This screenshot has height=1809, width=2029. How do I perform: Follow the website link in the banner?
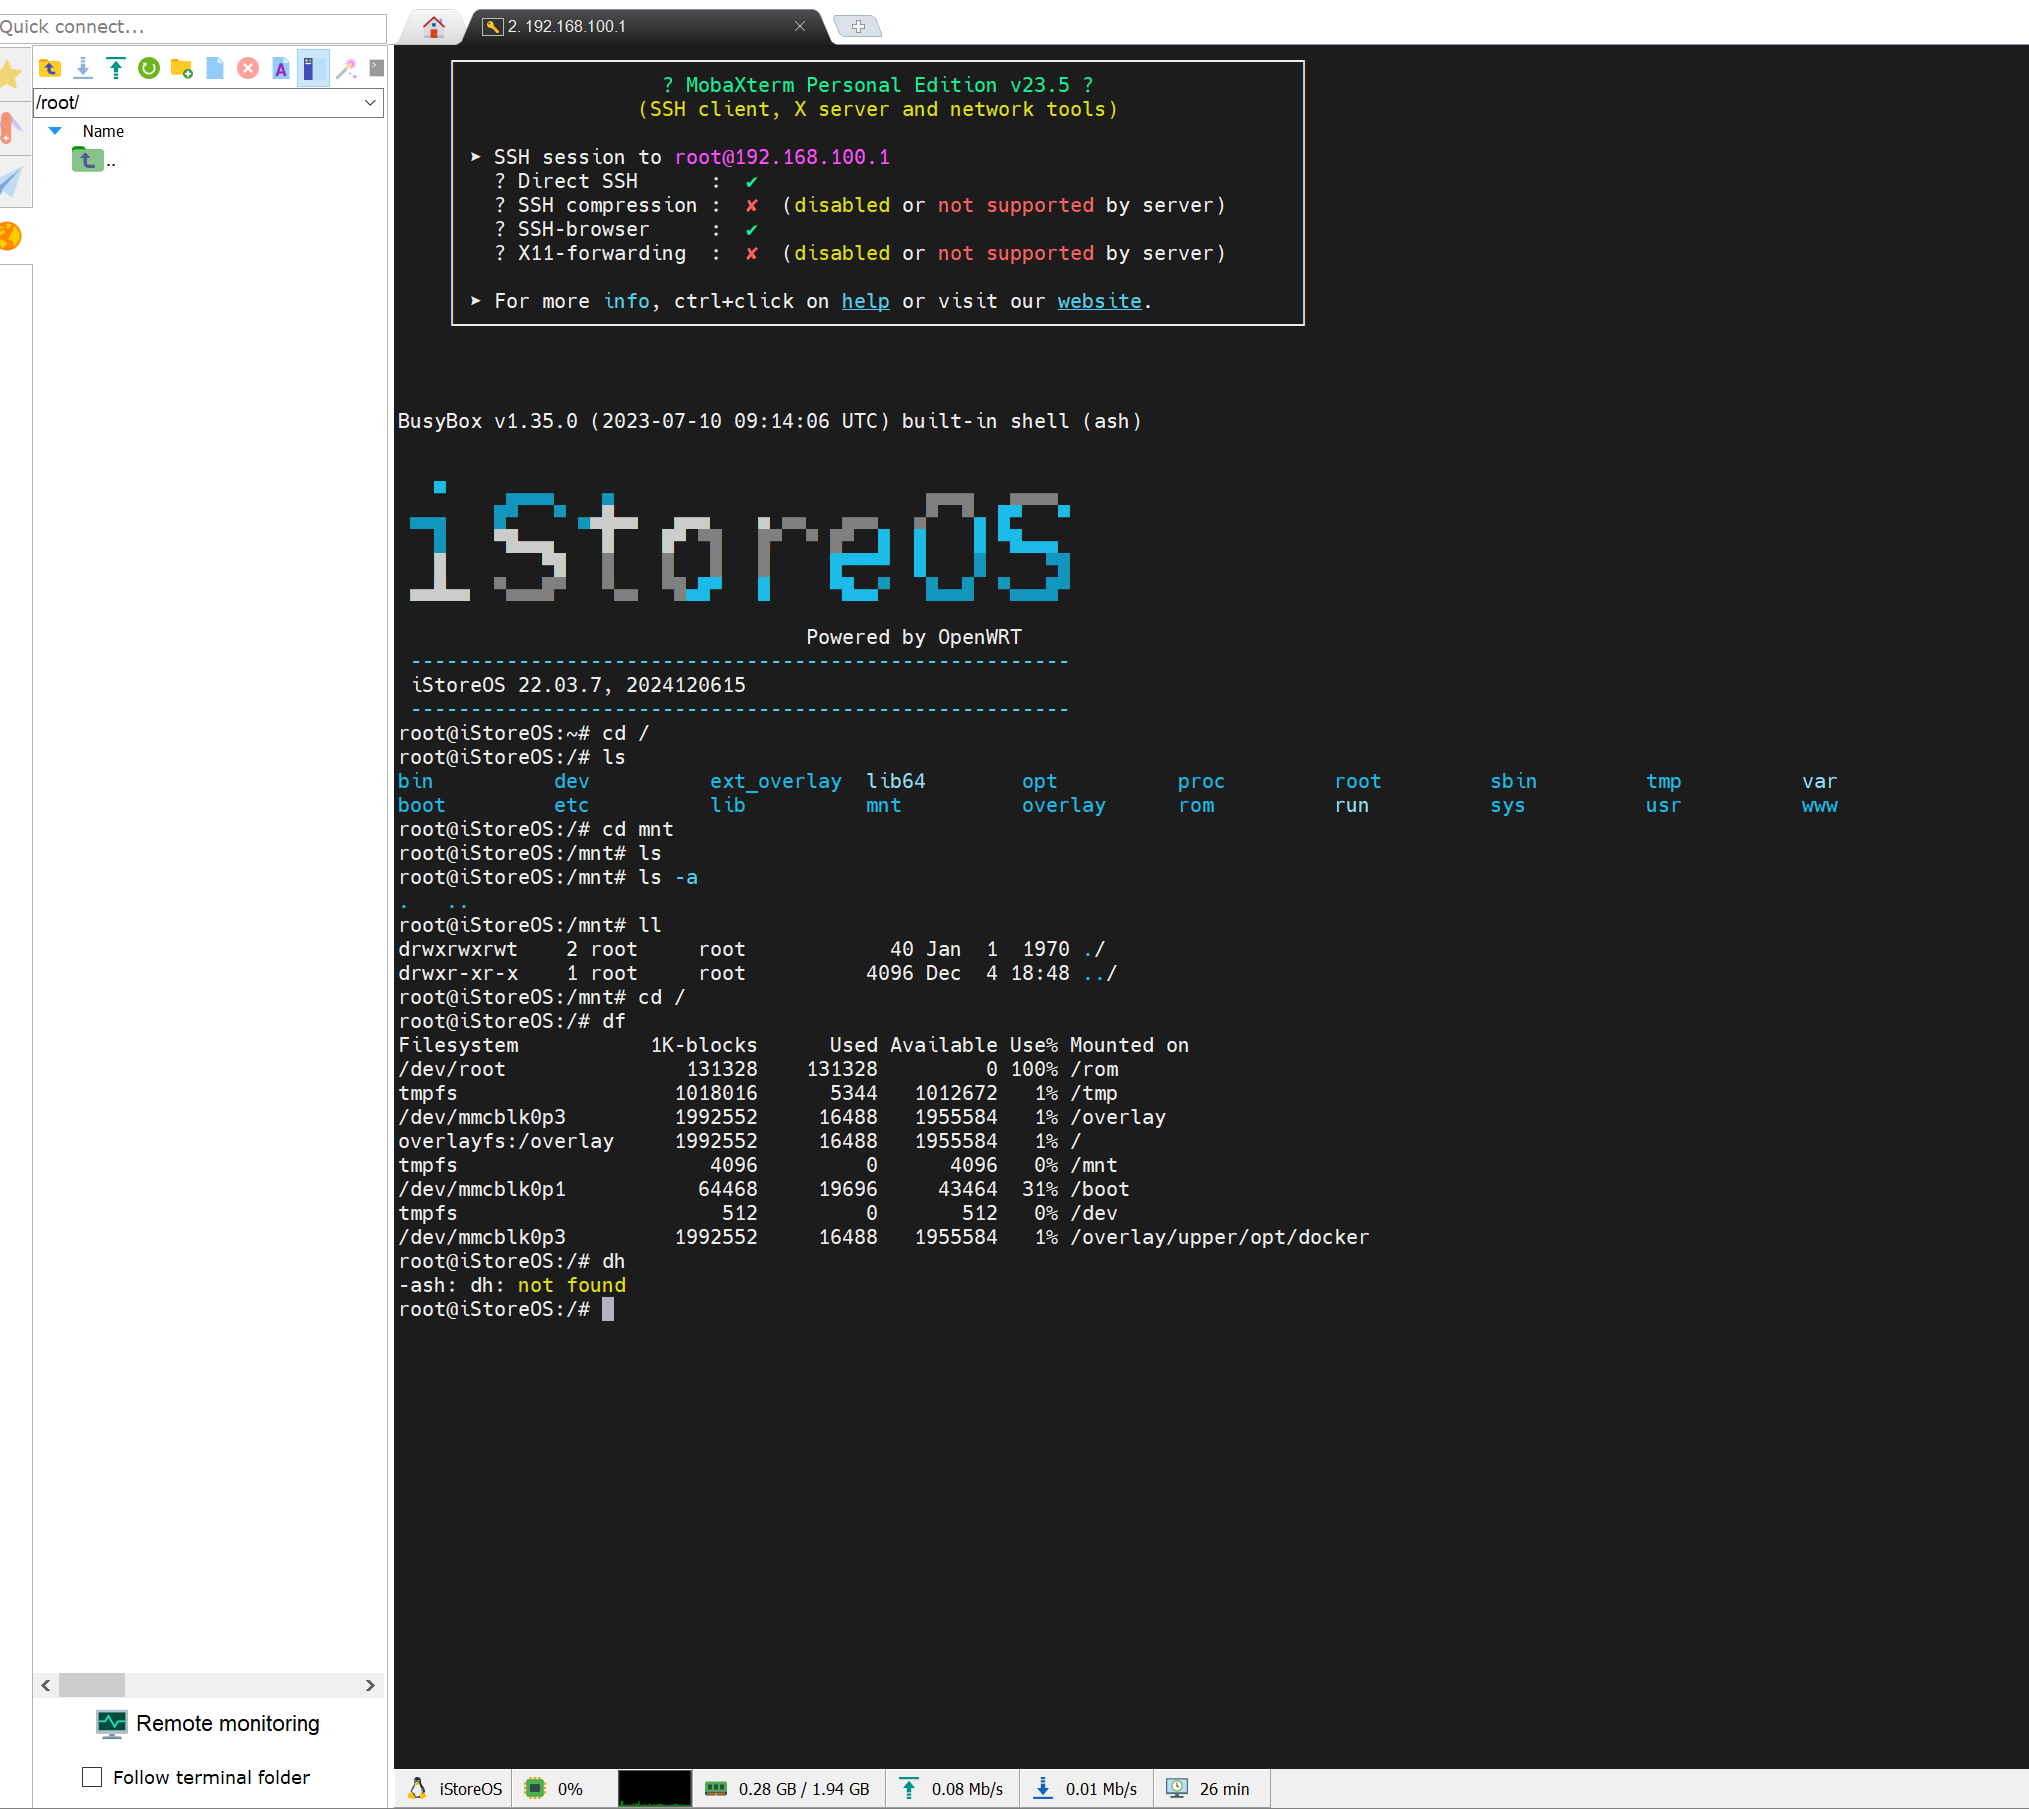1099,301
